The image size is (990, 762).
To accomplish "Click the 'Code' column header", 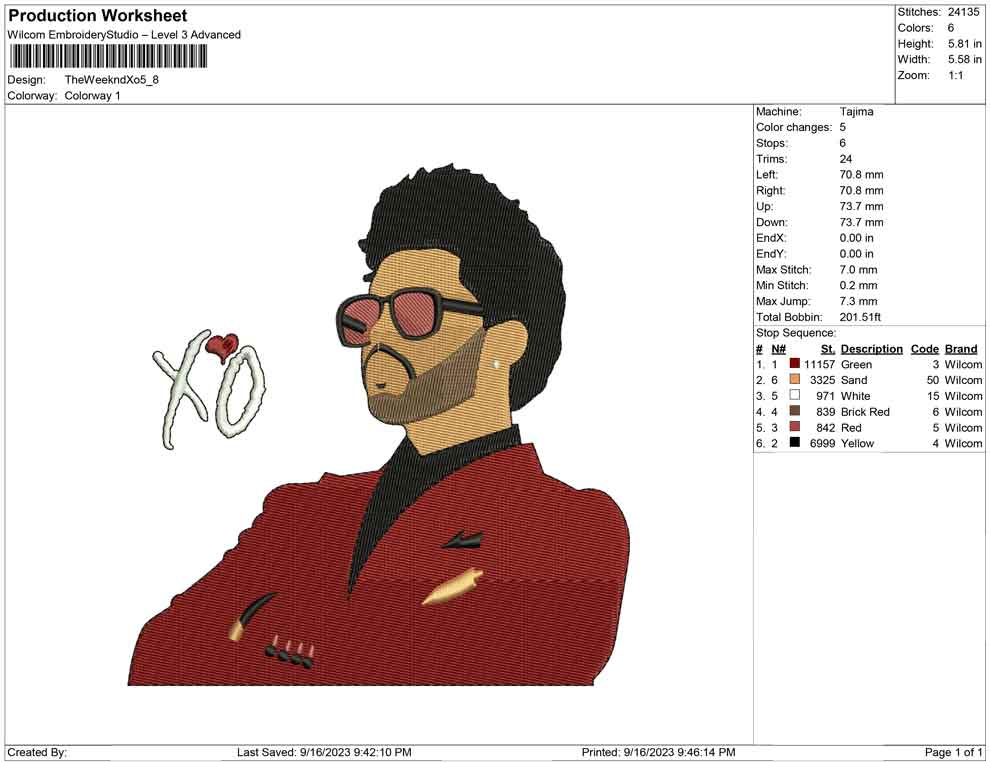I will [x=925, y=348].
